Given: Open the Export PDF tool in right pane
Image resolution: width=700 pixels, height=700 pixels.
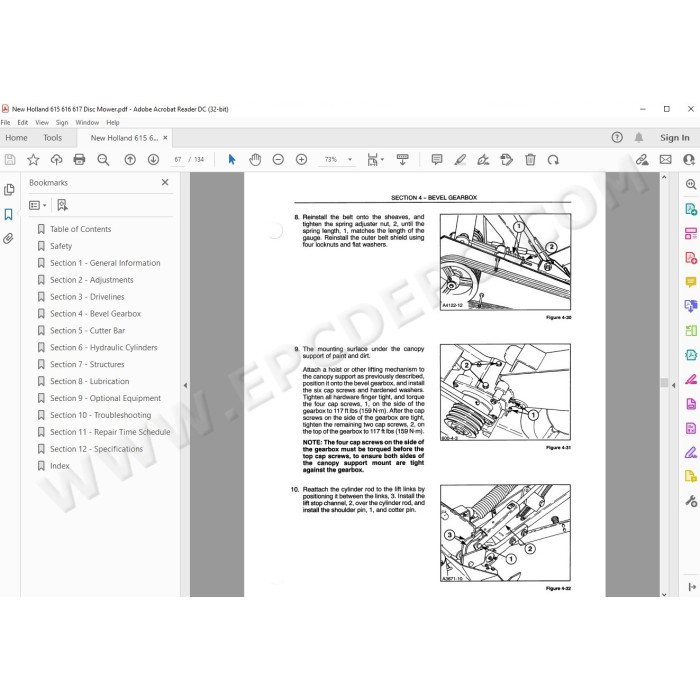Looking at the screenshot, I should [691, 209].
